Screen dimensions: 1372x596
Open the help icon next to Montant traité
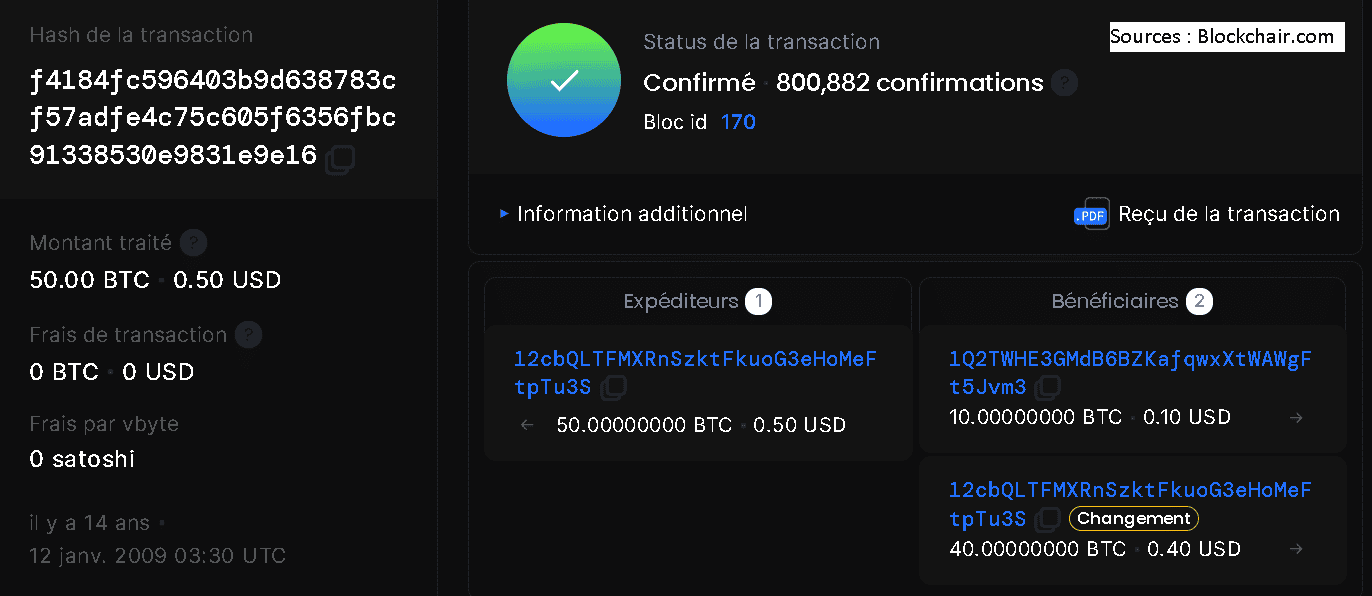tap(194, 242)
